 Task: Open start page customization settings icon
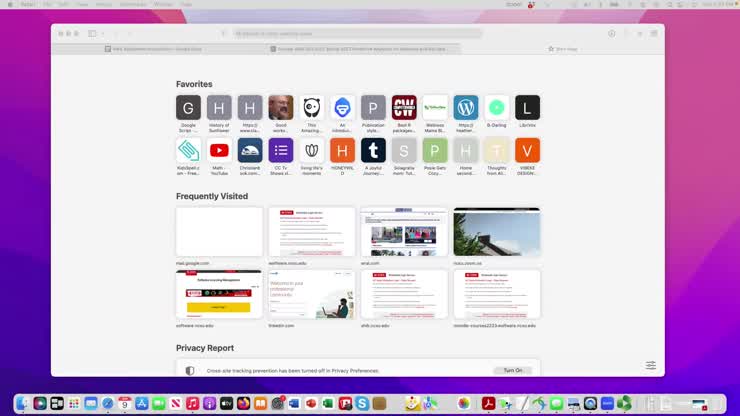pos(651,365)
